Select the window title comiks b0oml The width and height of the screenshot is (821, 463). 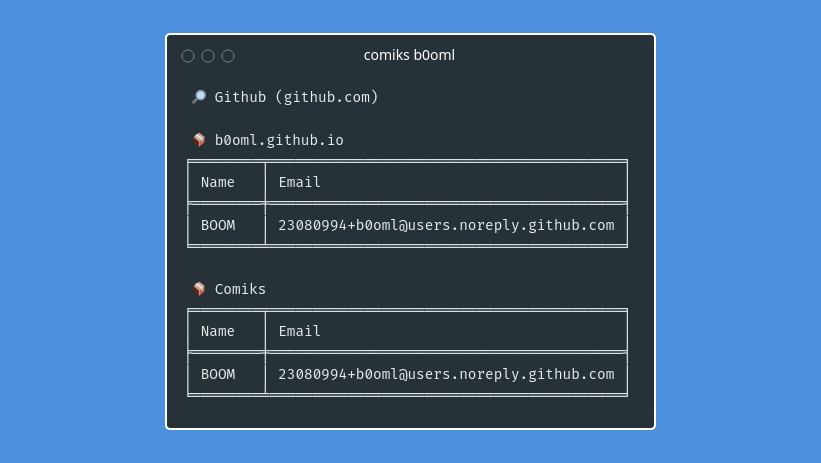tap(409, 55)
